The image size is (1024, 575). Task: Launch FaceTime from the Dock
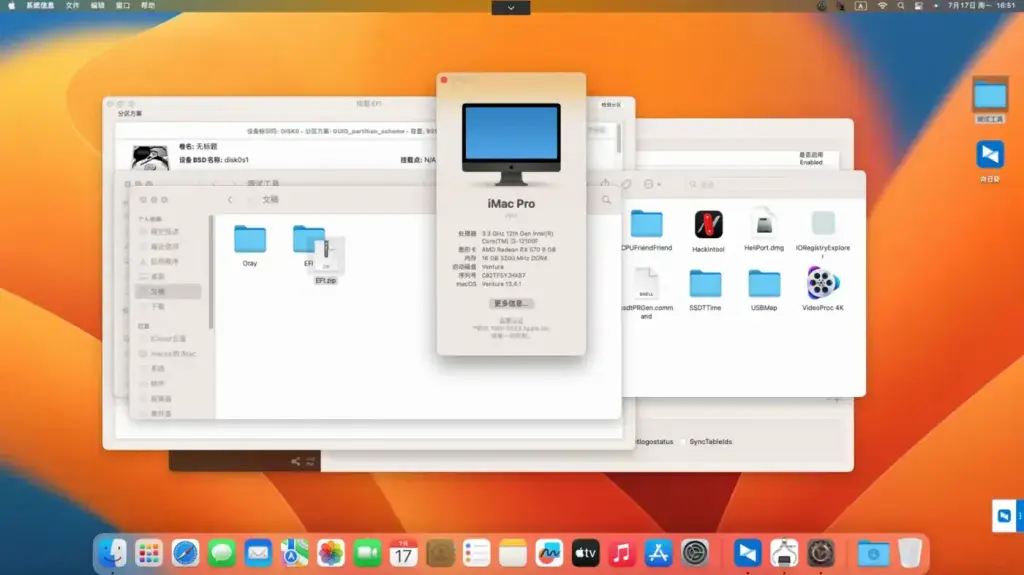(367, 553)
